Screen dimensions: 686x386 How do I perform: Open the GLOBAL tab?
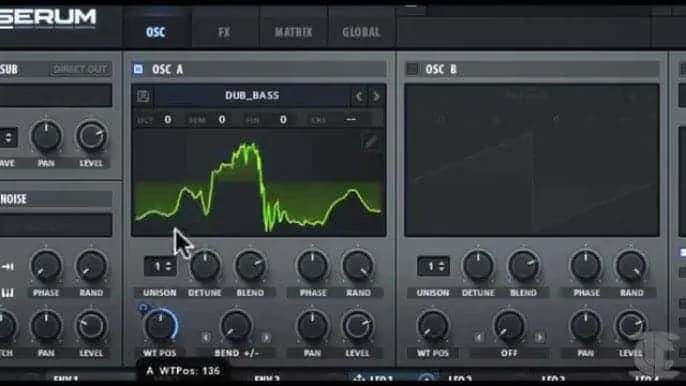click(361, 32)
